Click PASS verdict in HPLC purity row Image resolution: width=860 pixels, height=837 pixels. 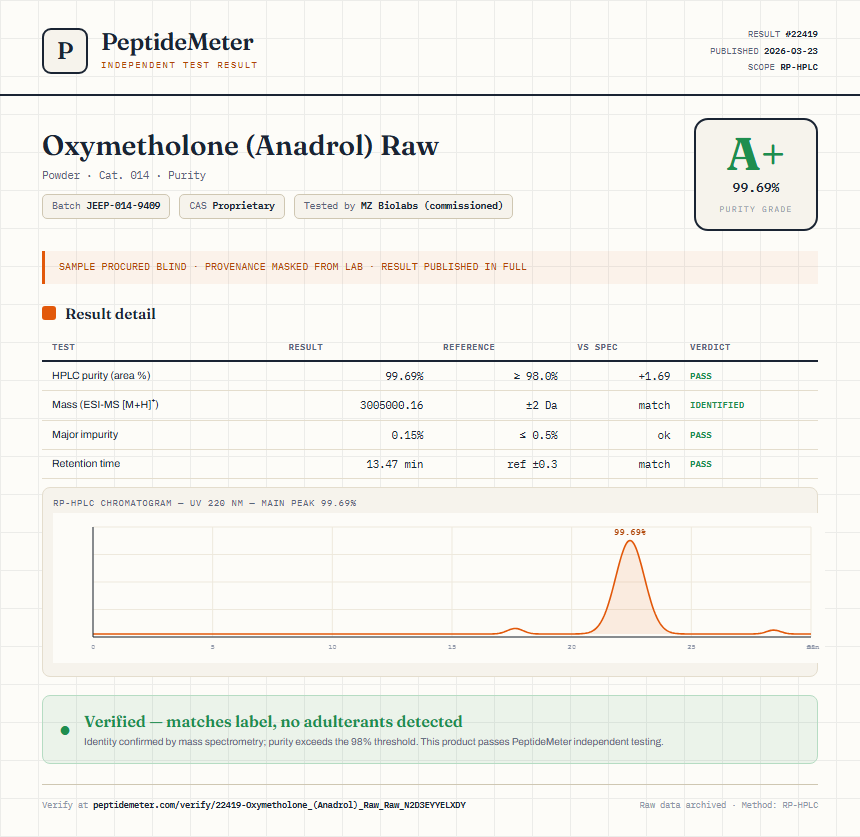tap(700, 376)
